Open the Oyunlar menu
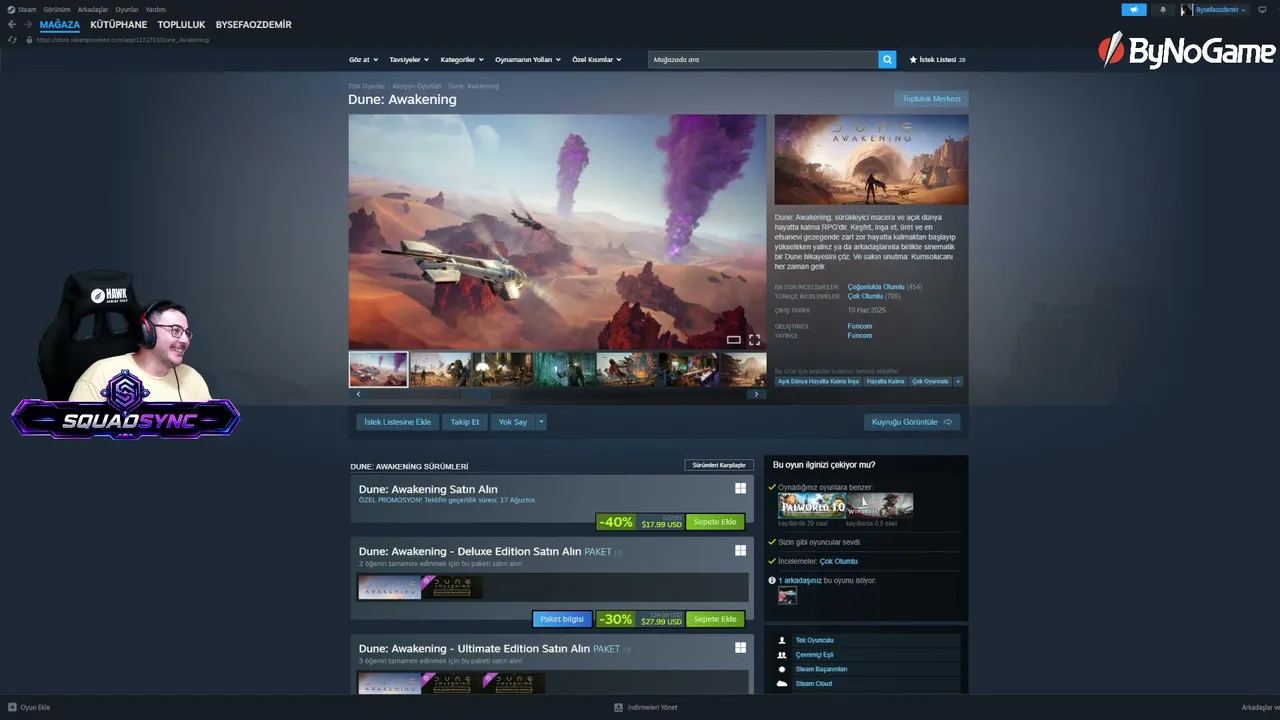The height and width of the screenshot is (720, 1280). (127, 9)
